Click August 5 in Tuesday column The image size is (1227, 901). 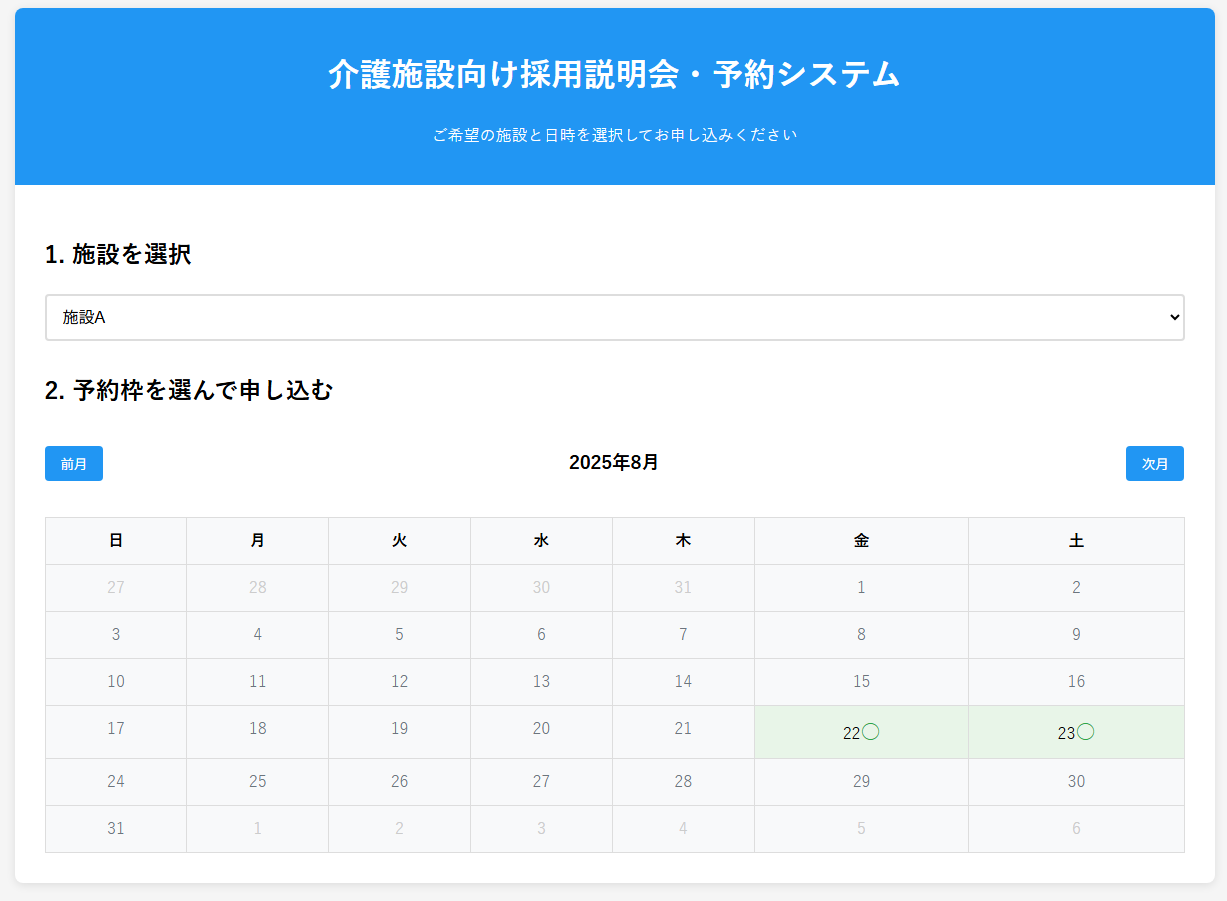(x=399, y=635)
